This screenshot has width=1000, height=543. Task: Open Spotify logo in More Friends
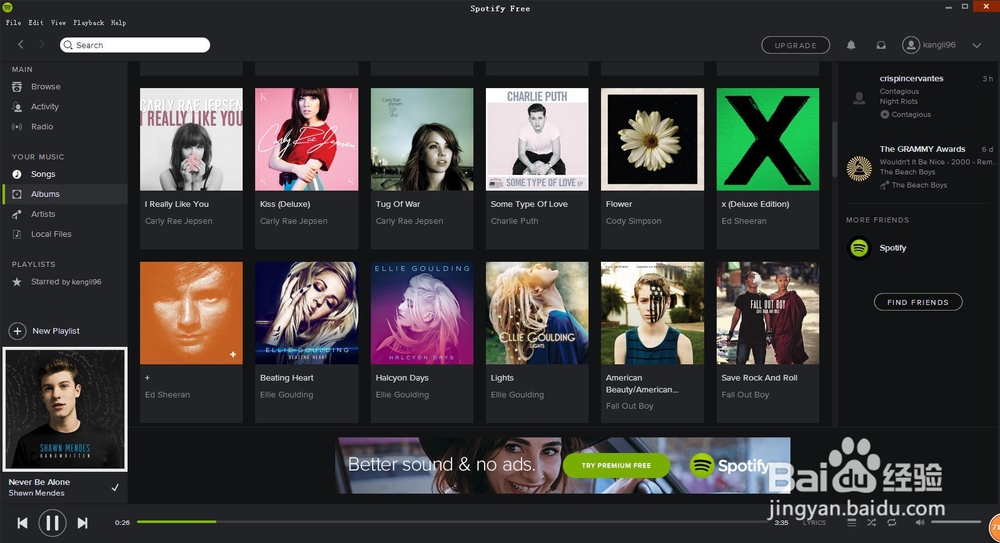(x=859, y=248)
